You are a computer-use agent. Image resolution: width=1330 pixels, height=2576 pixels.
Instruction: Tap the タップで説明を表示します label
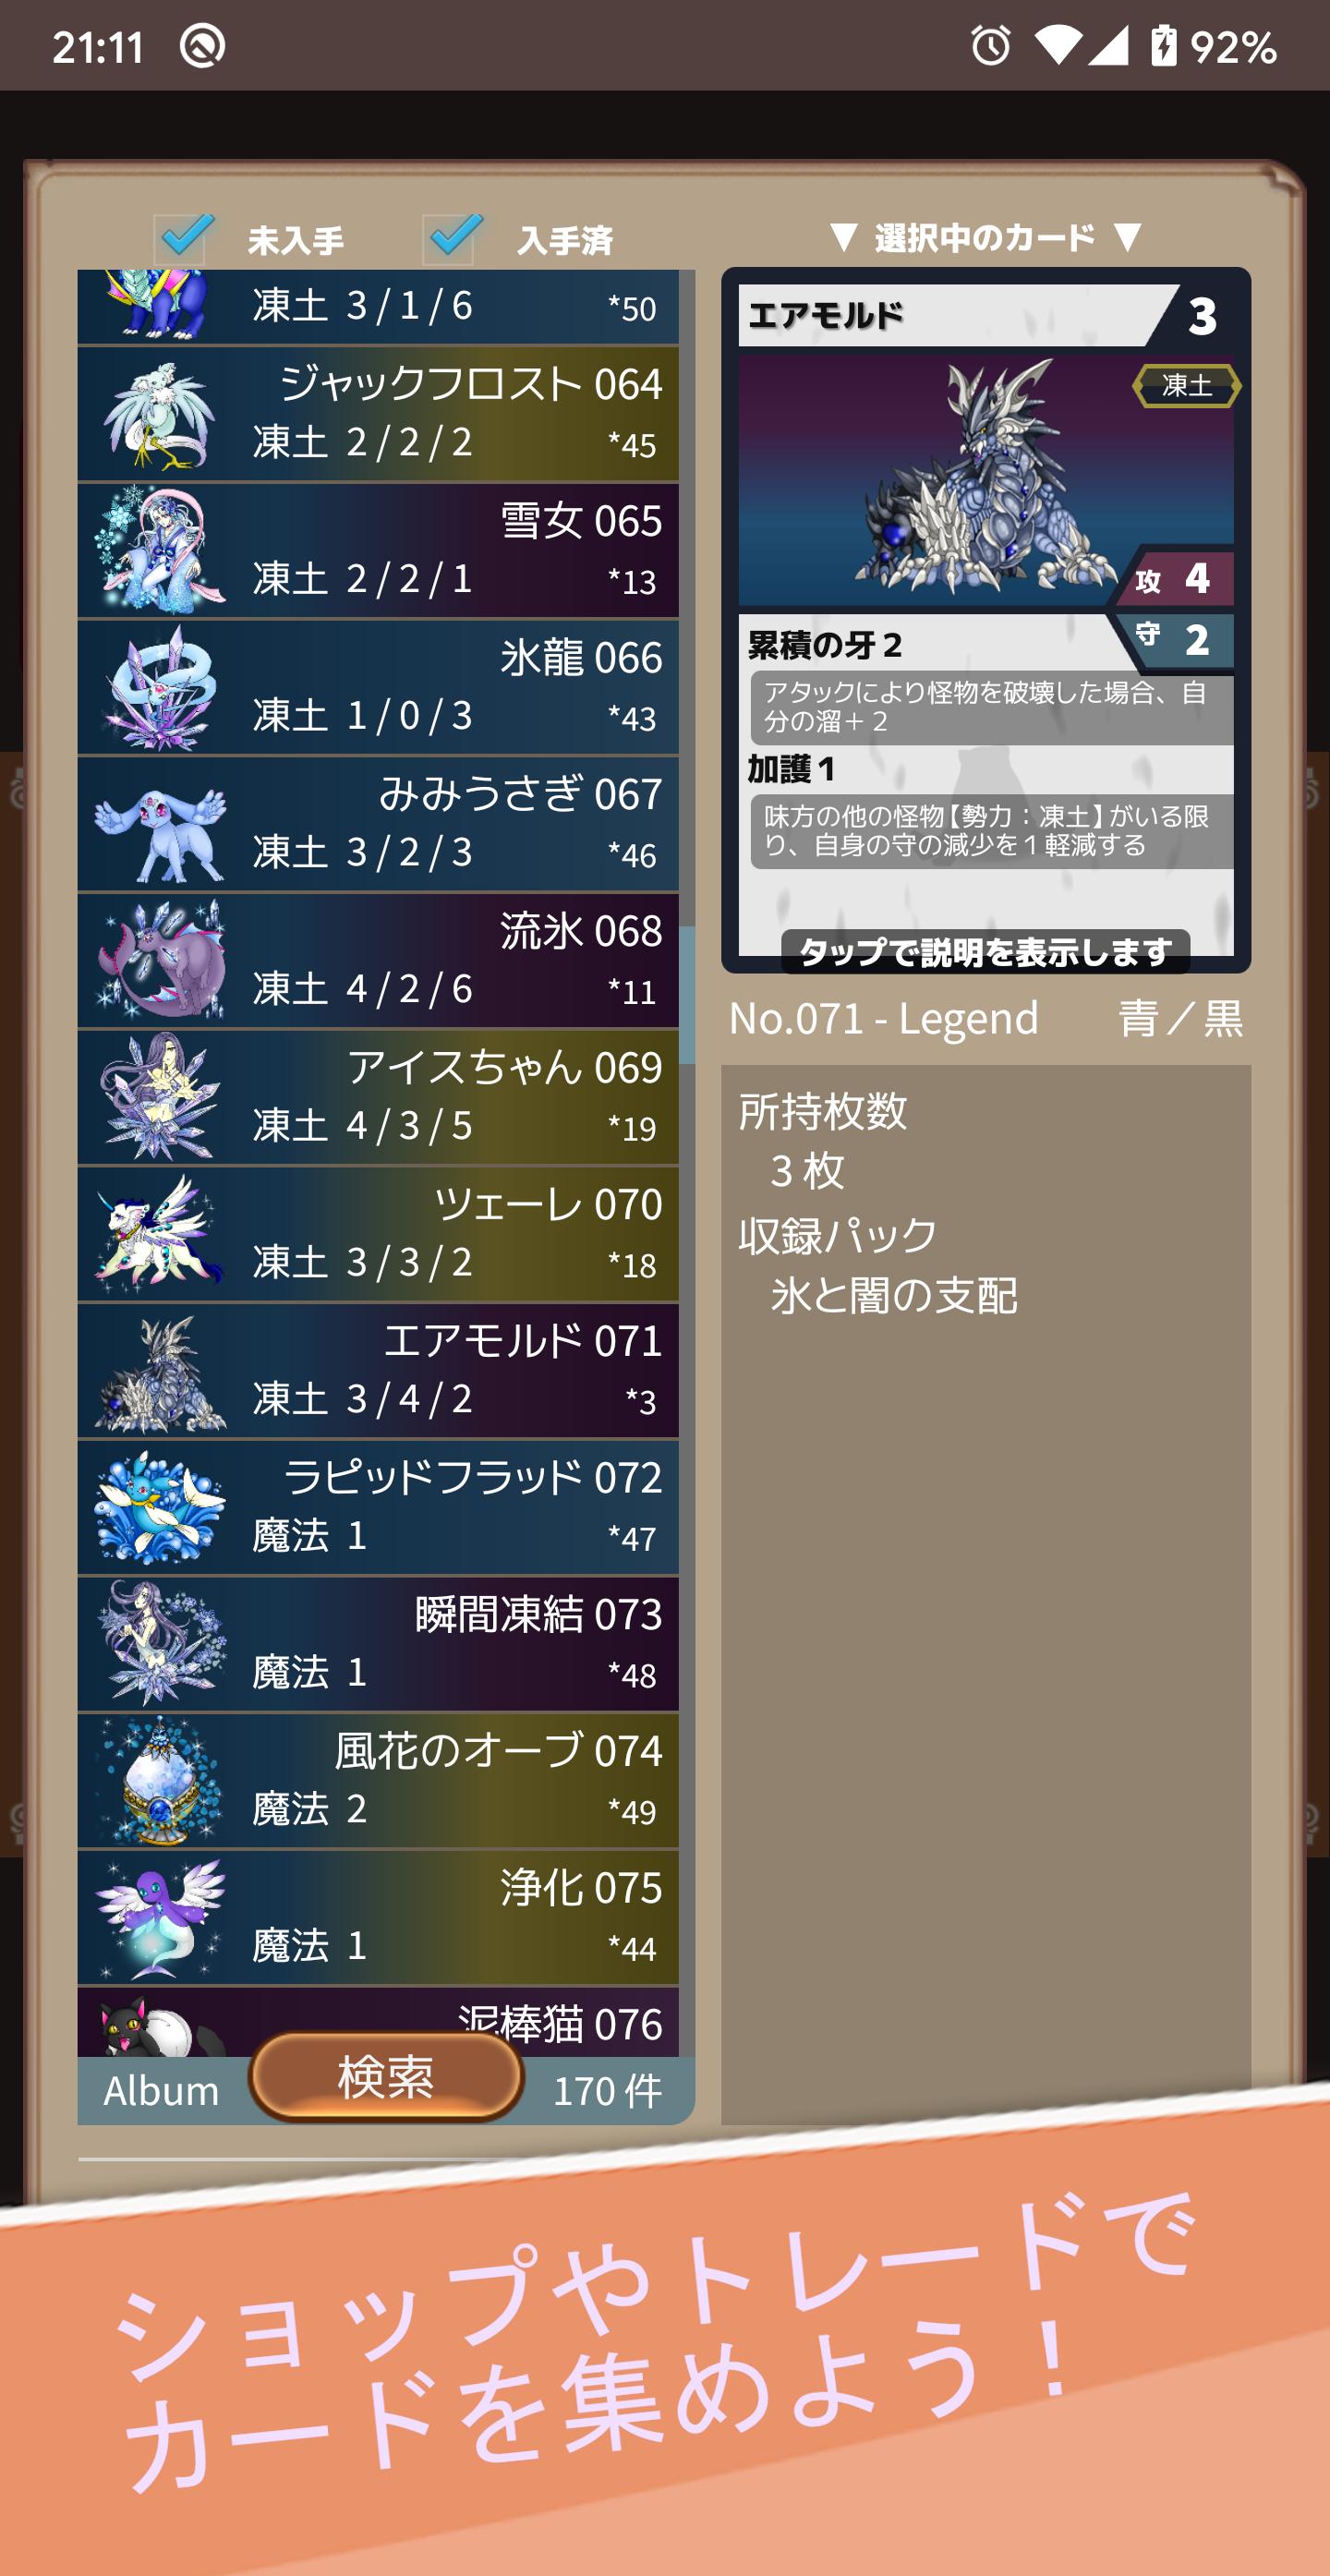click(985, 952)
